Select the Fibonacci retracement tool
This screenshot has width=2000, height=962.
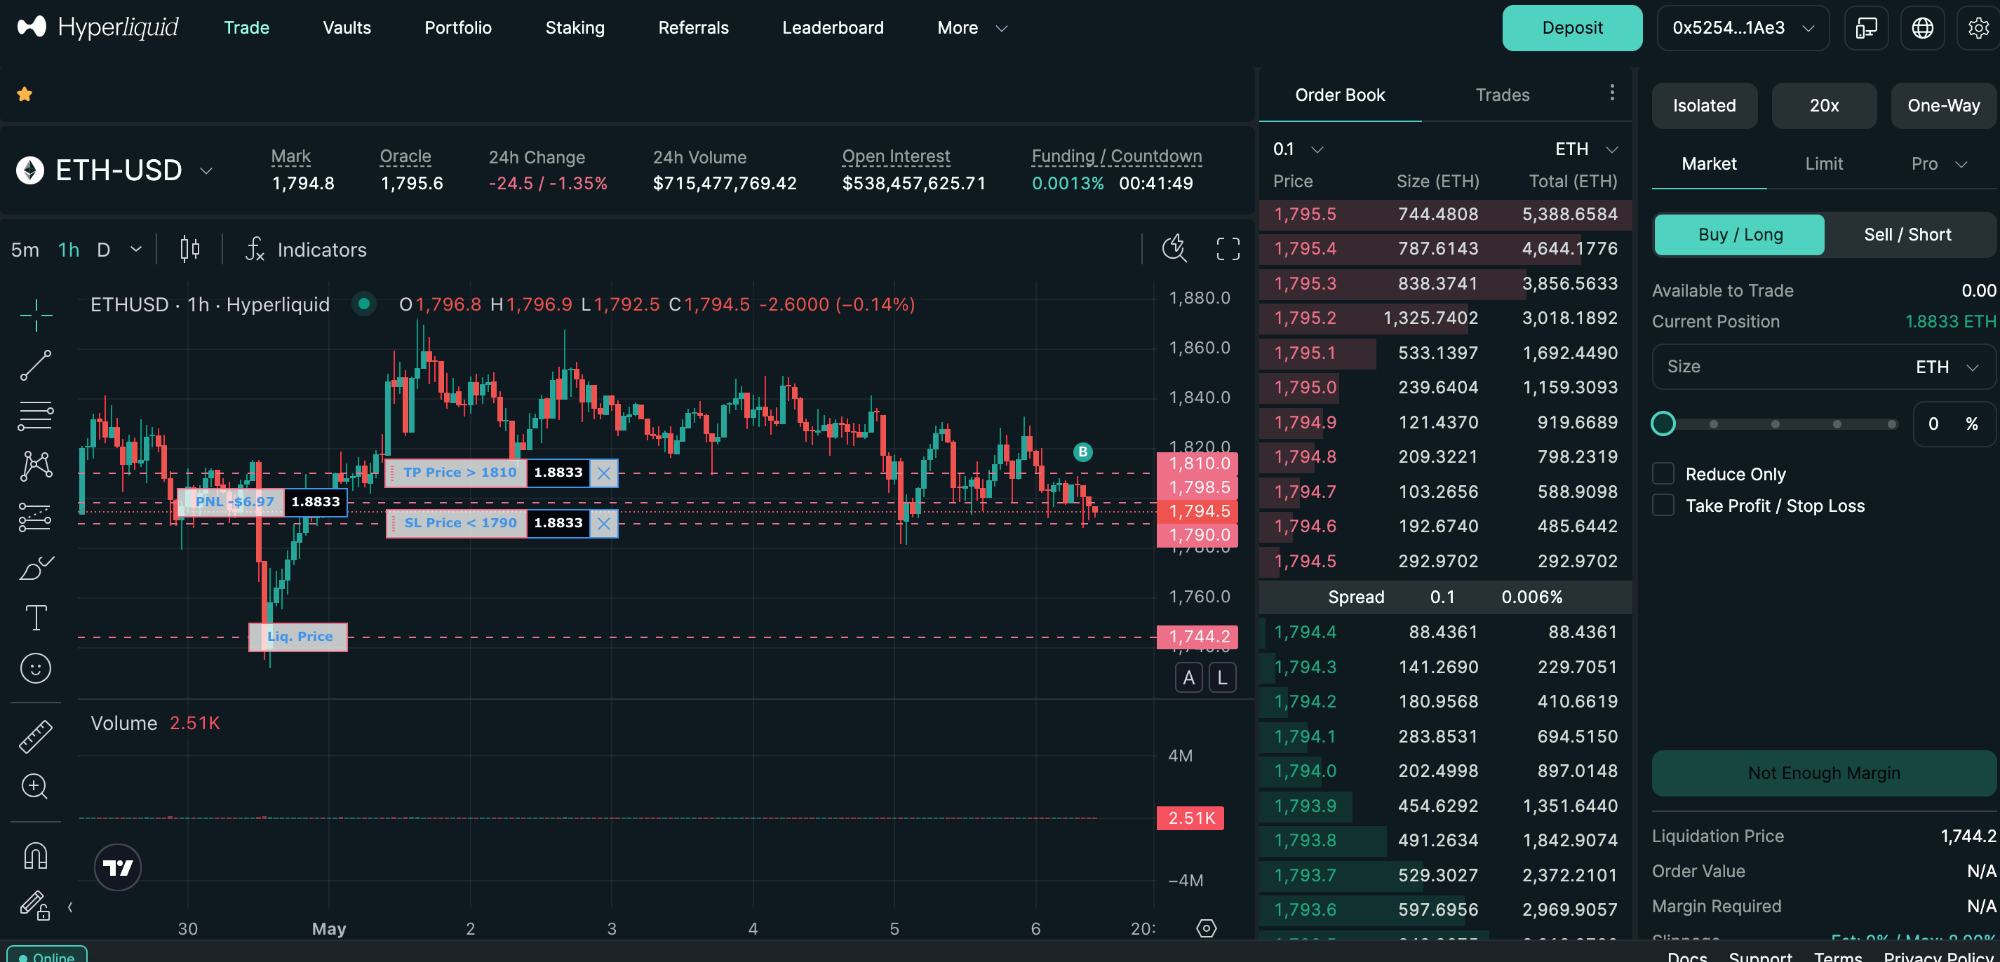click(36, 415)
